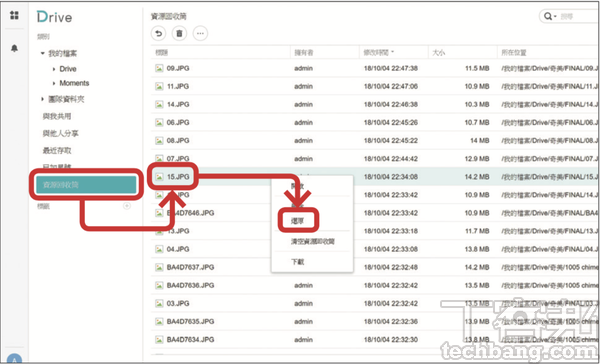Image resolution: width=600 pixels, height=364 pixels.
Task: Open the notification bell
Action: point(14,48)
